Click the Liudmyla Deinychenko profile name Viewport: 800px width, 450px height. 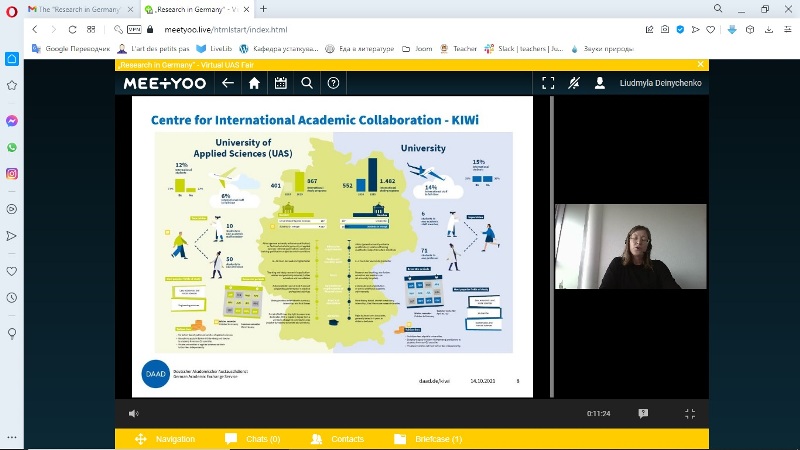coord(662,83)
